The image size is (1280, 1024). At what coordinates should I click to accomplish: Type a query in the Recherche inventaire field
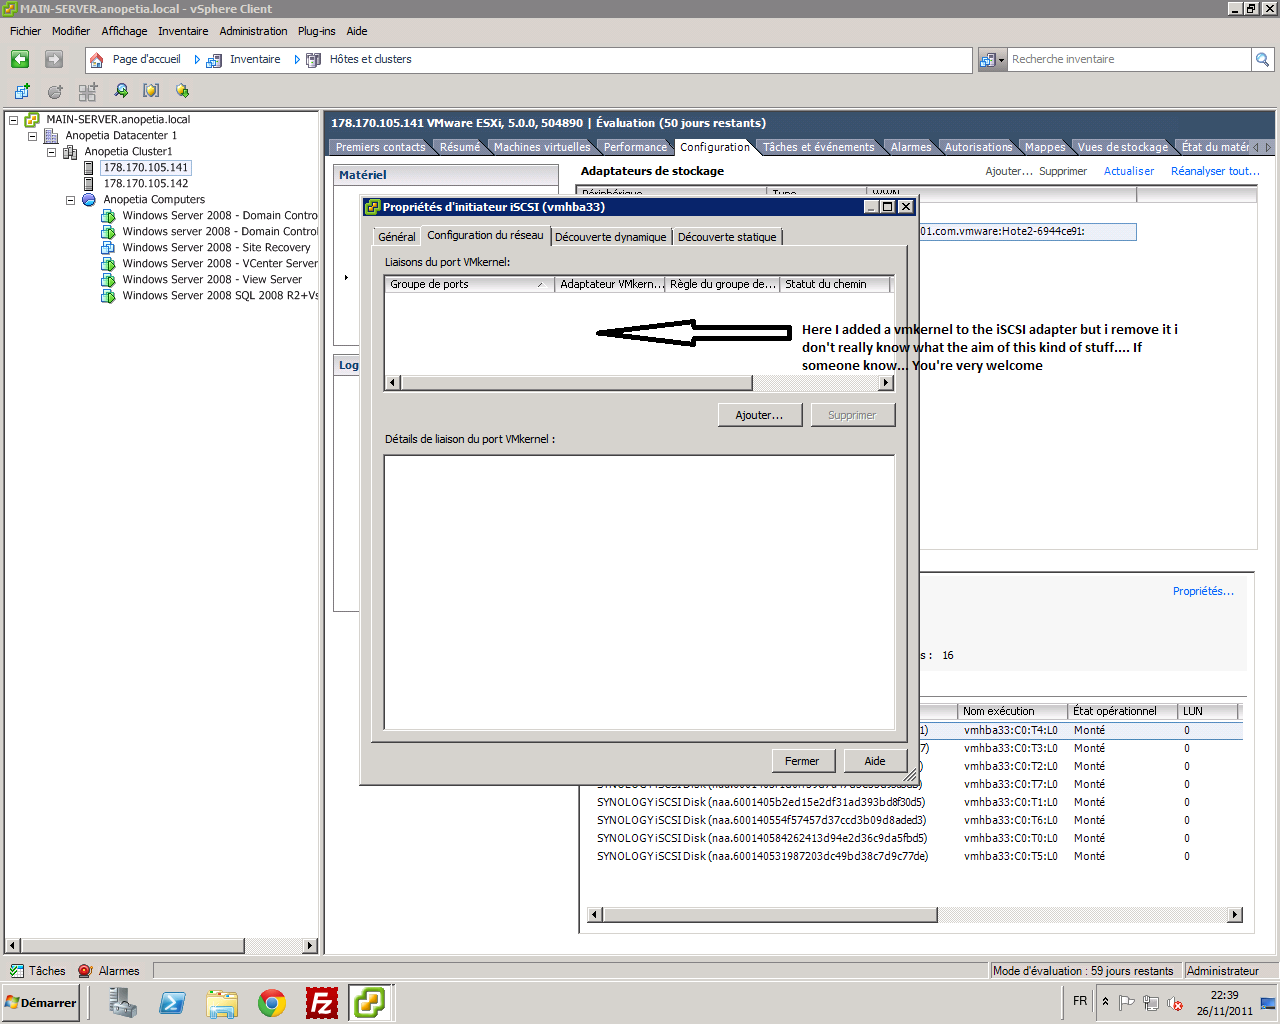pos(1120,59)
